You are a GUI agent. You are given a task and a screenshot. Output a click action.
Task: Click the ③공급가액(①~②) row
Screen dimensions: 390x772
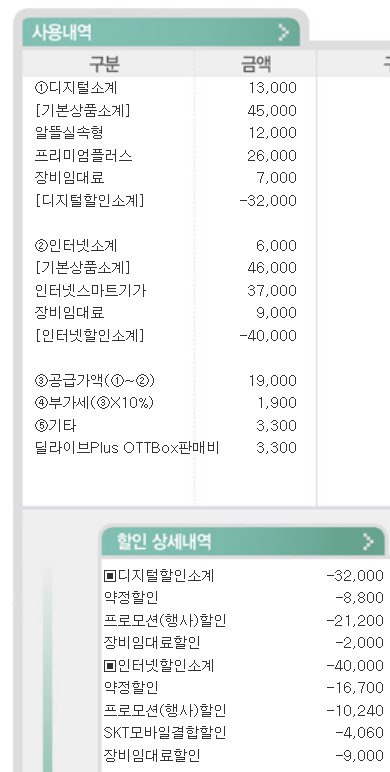click(x=165, y=381)
